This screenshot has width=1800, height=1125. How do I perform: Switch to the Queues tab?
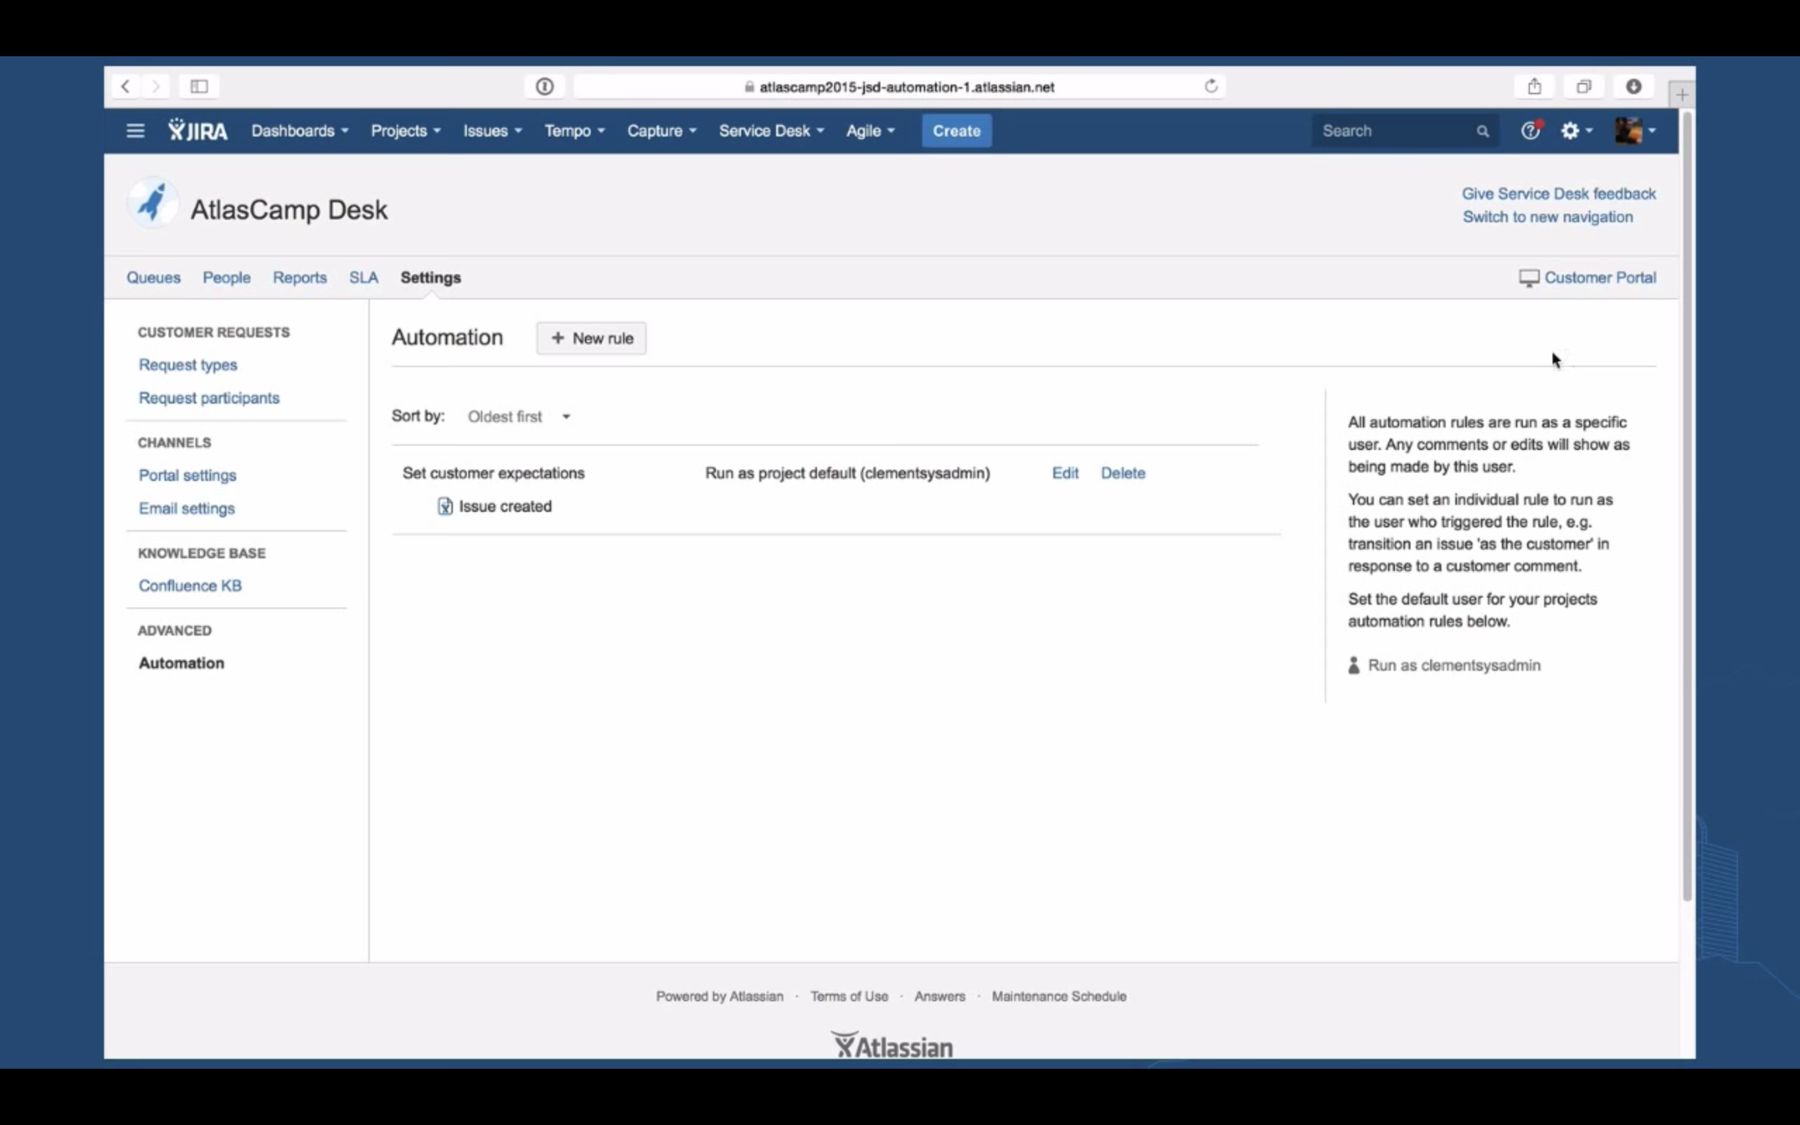point(153,278)
